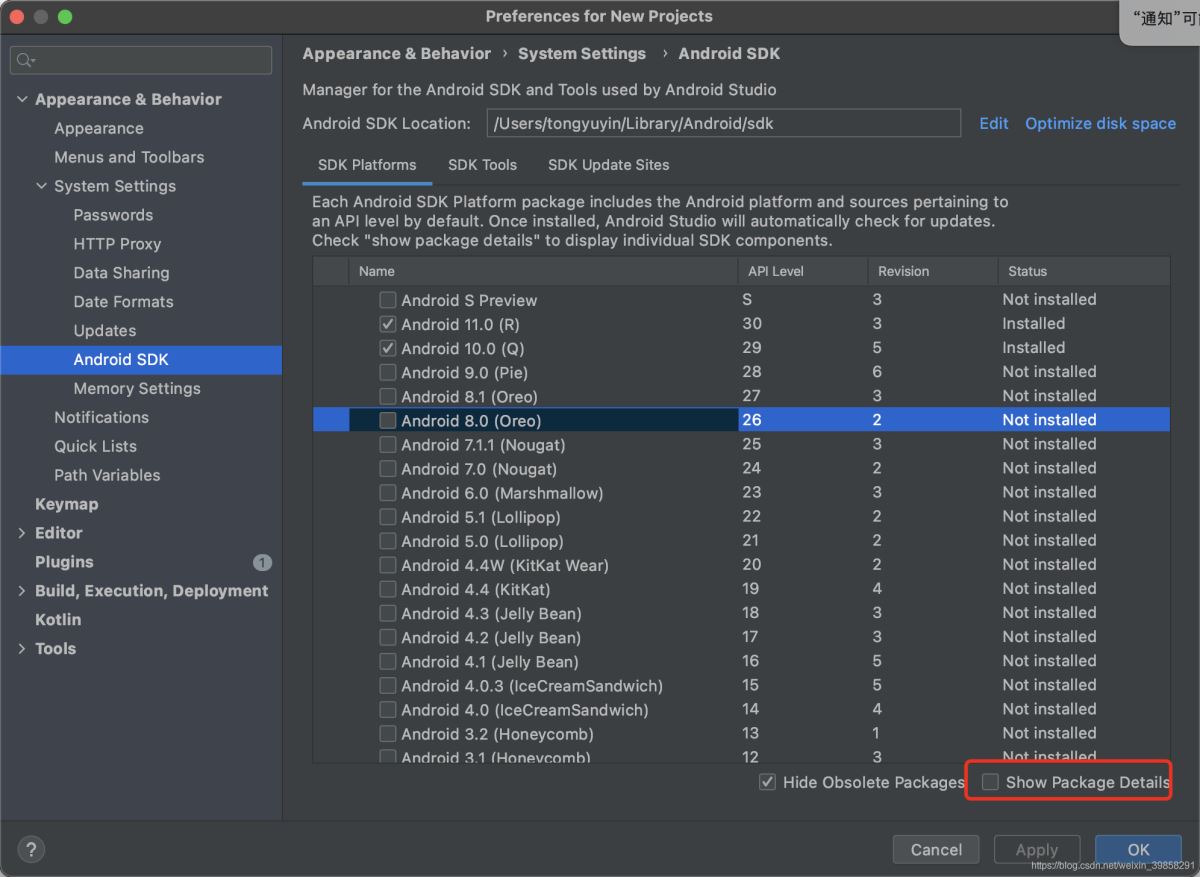Uncheck Android 11.0 (R) platform
1200x877 pixels.
(387, 324)
